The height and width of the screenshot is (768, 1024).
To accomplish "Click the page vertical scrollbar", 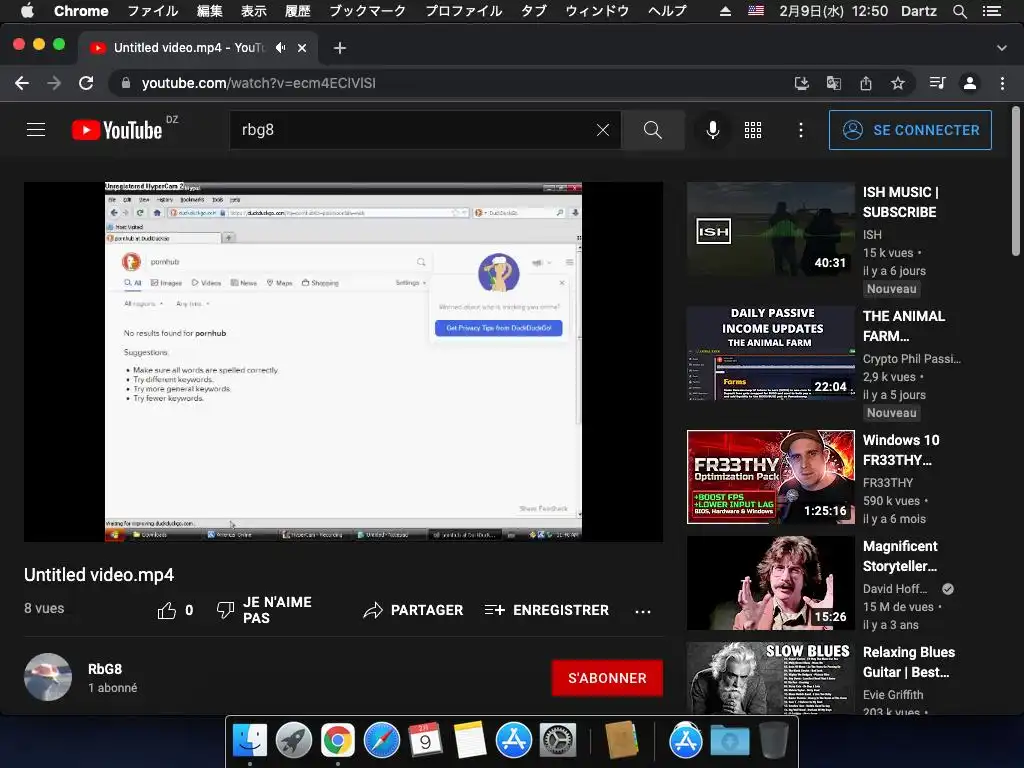I will [x=1016, y=182].
